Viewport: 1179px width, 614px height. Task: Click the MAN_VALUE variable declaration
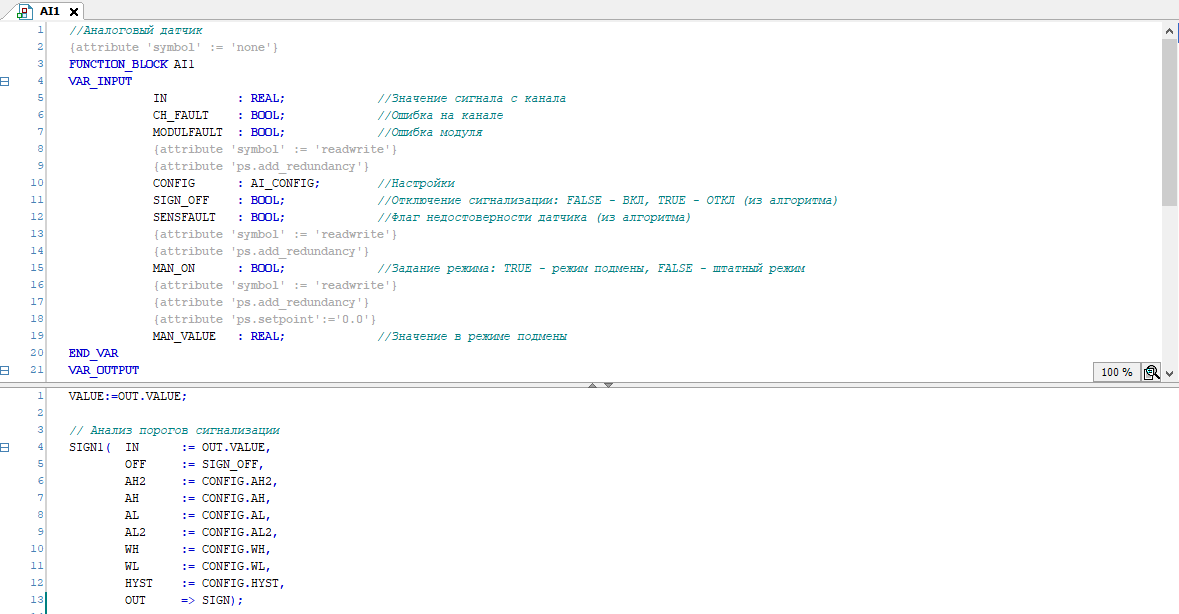click(x=184, y=336)
